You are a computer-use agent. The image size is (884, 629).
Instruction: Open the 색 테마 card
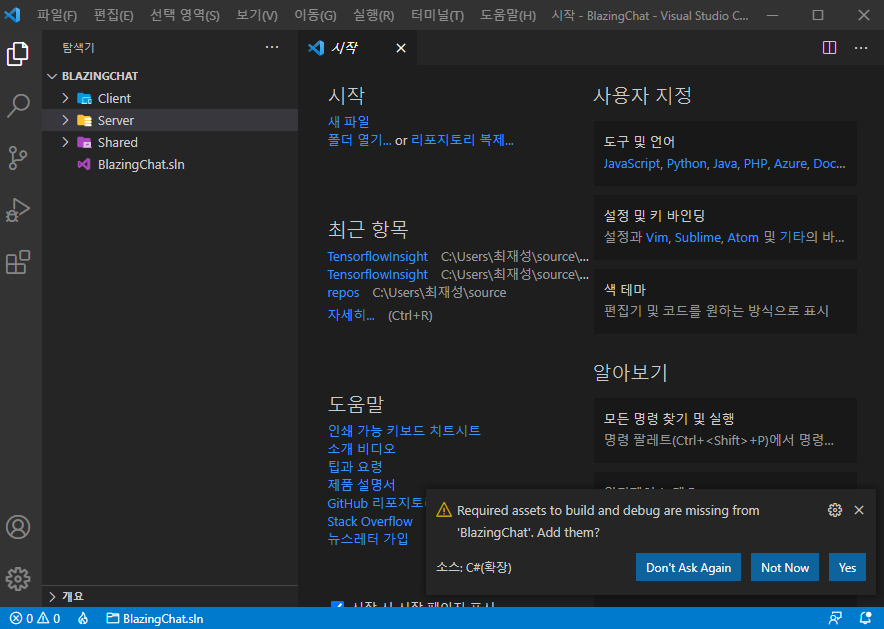coord(725,301)
